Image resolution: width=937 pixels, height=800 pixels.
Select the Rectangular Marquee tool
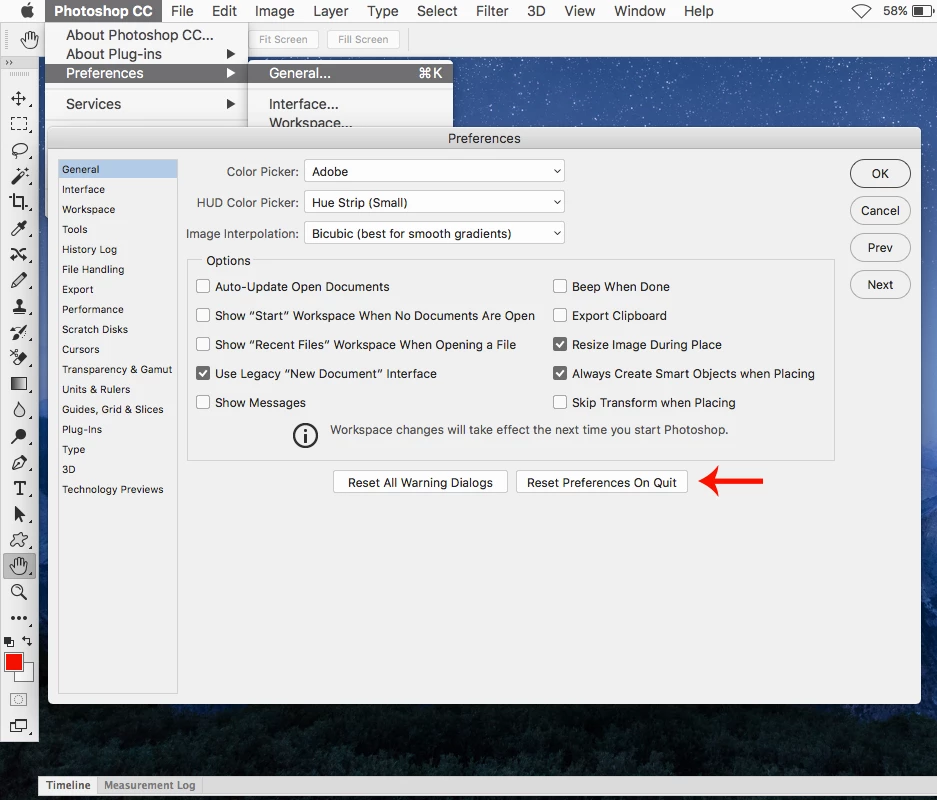[19, 124]
